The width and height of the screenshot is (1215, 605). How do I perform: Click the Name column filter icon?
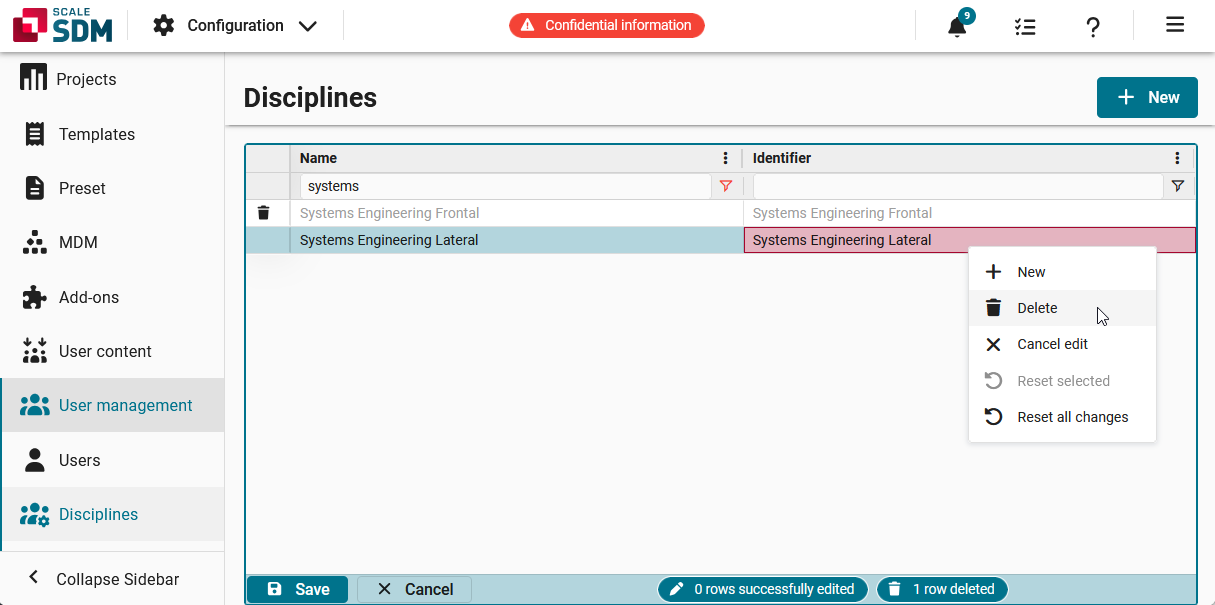tap(726, 186)
